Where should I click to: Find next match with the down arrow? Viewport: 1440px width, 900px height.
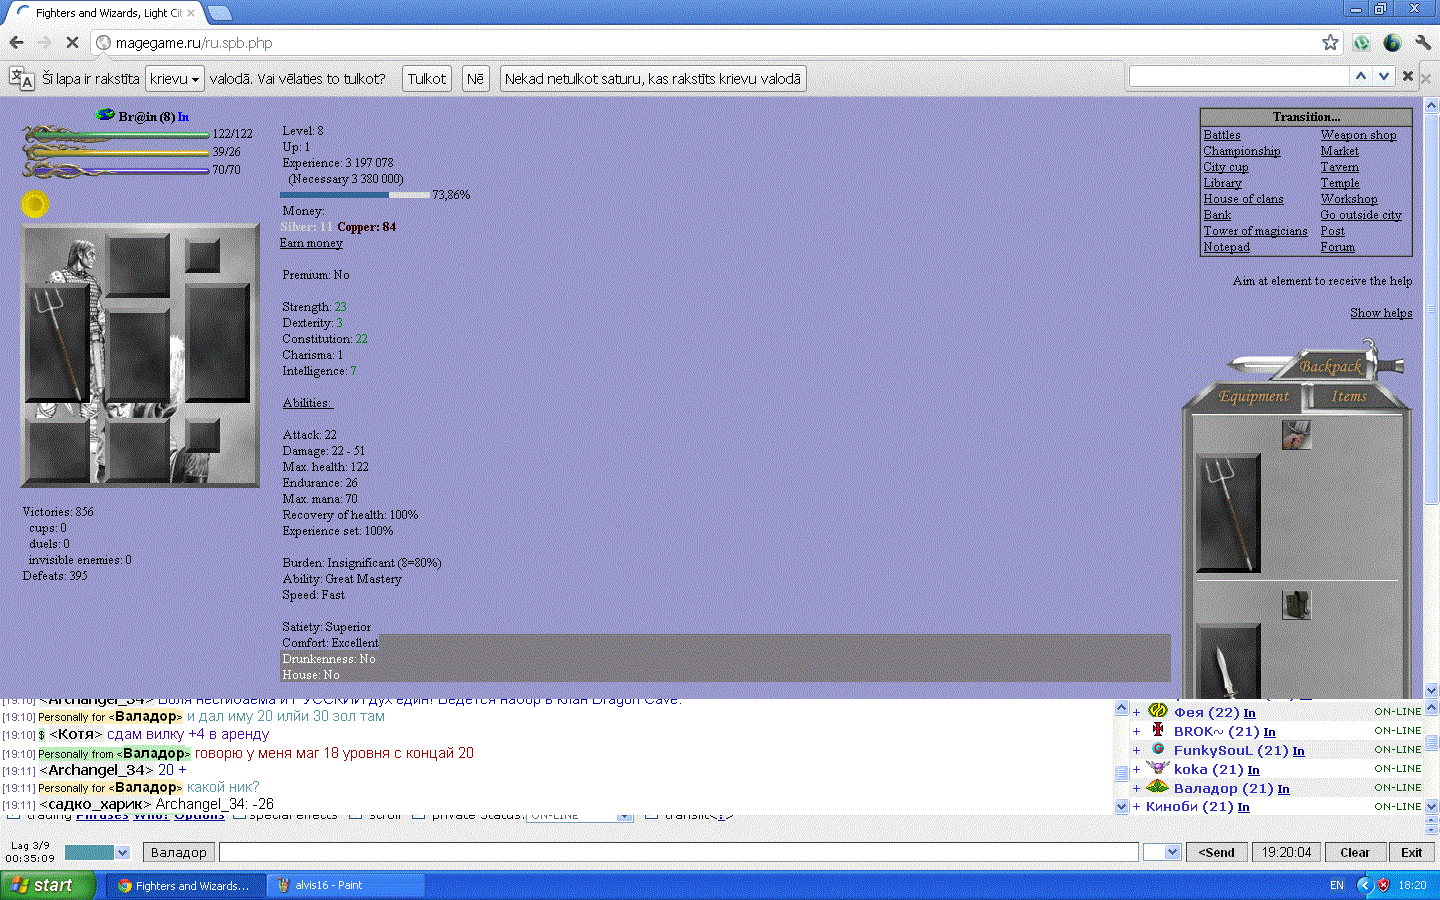coord(1384,77)
